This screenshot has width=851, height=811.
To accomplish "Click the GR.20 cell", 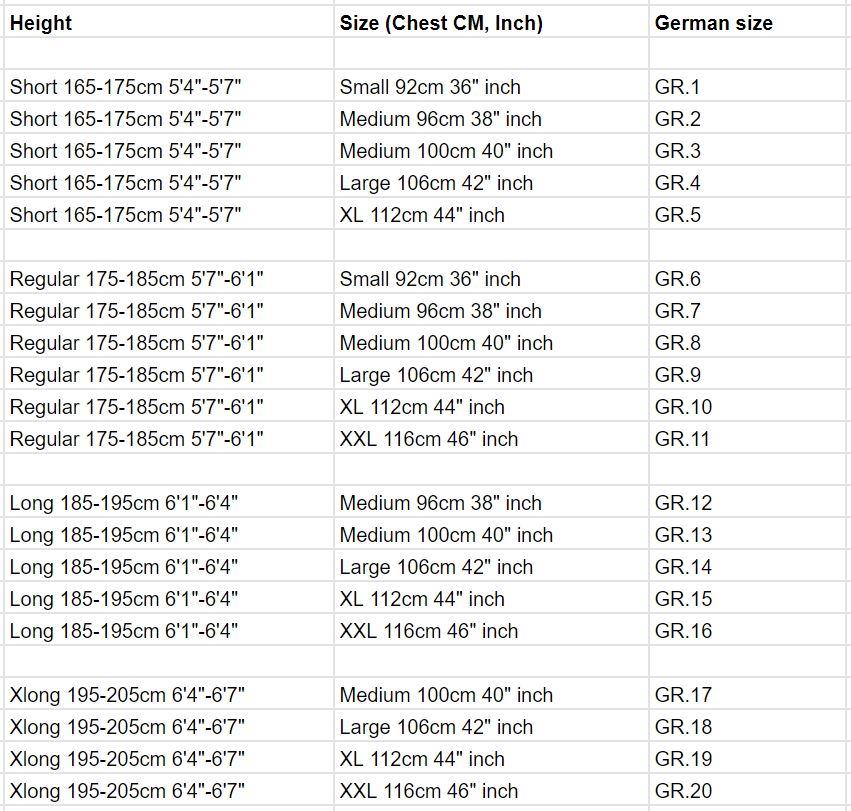I will click(683, 791).
